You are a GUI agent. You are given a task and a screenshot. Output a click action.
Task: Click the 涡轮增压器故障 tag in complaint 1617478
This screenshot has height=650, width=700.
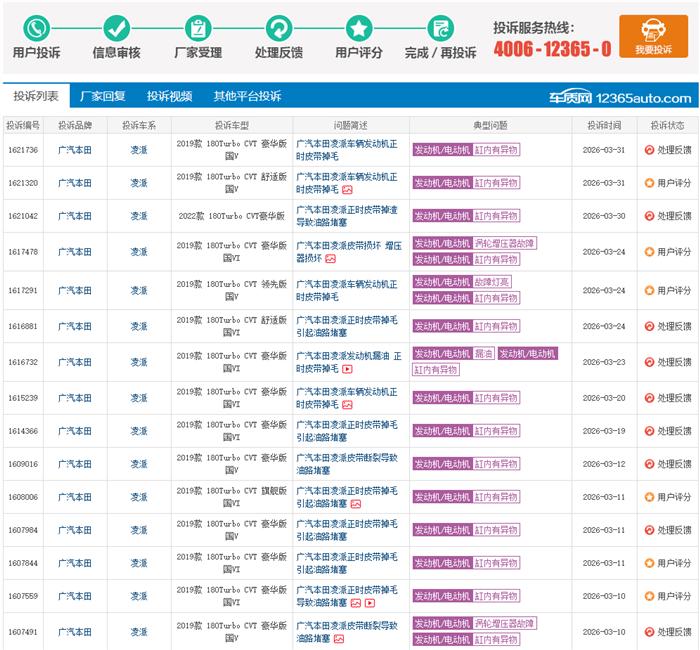click(505, 243)
